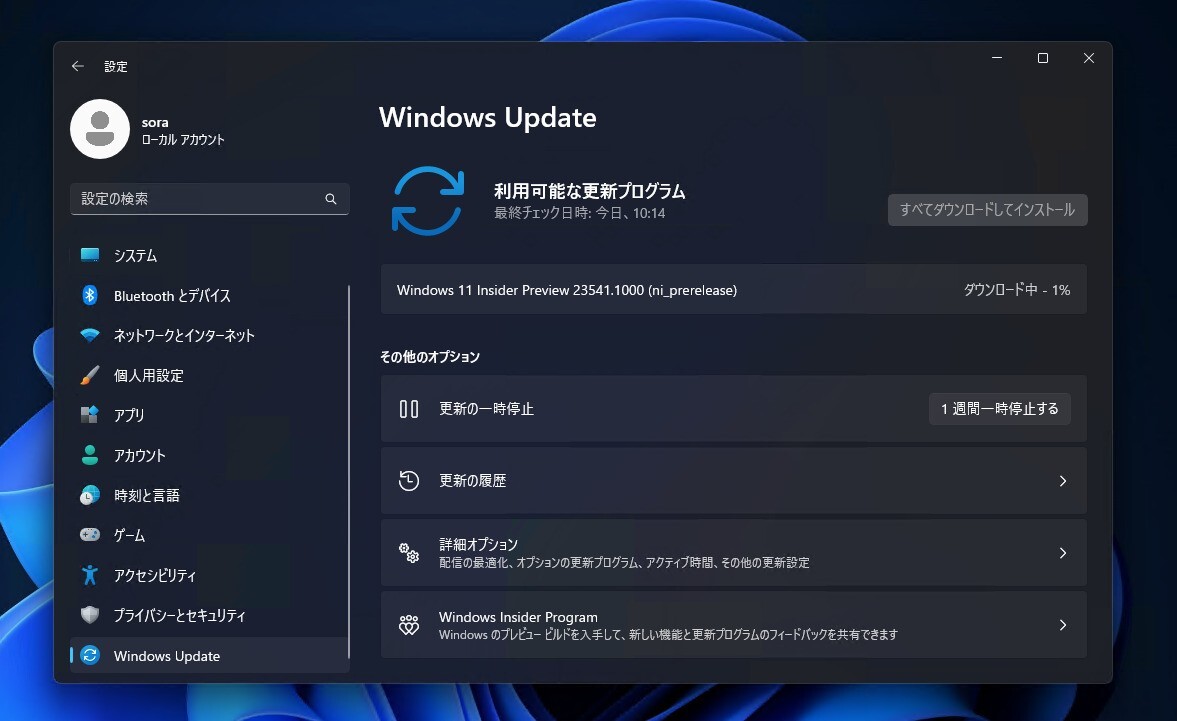Open Bluetooth とデバイス settings

tap(88, 295)
